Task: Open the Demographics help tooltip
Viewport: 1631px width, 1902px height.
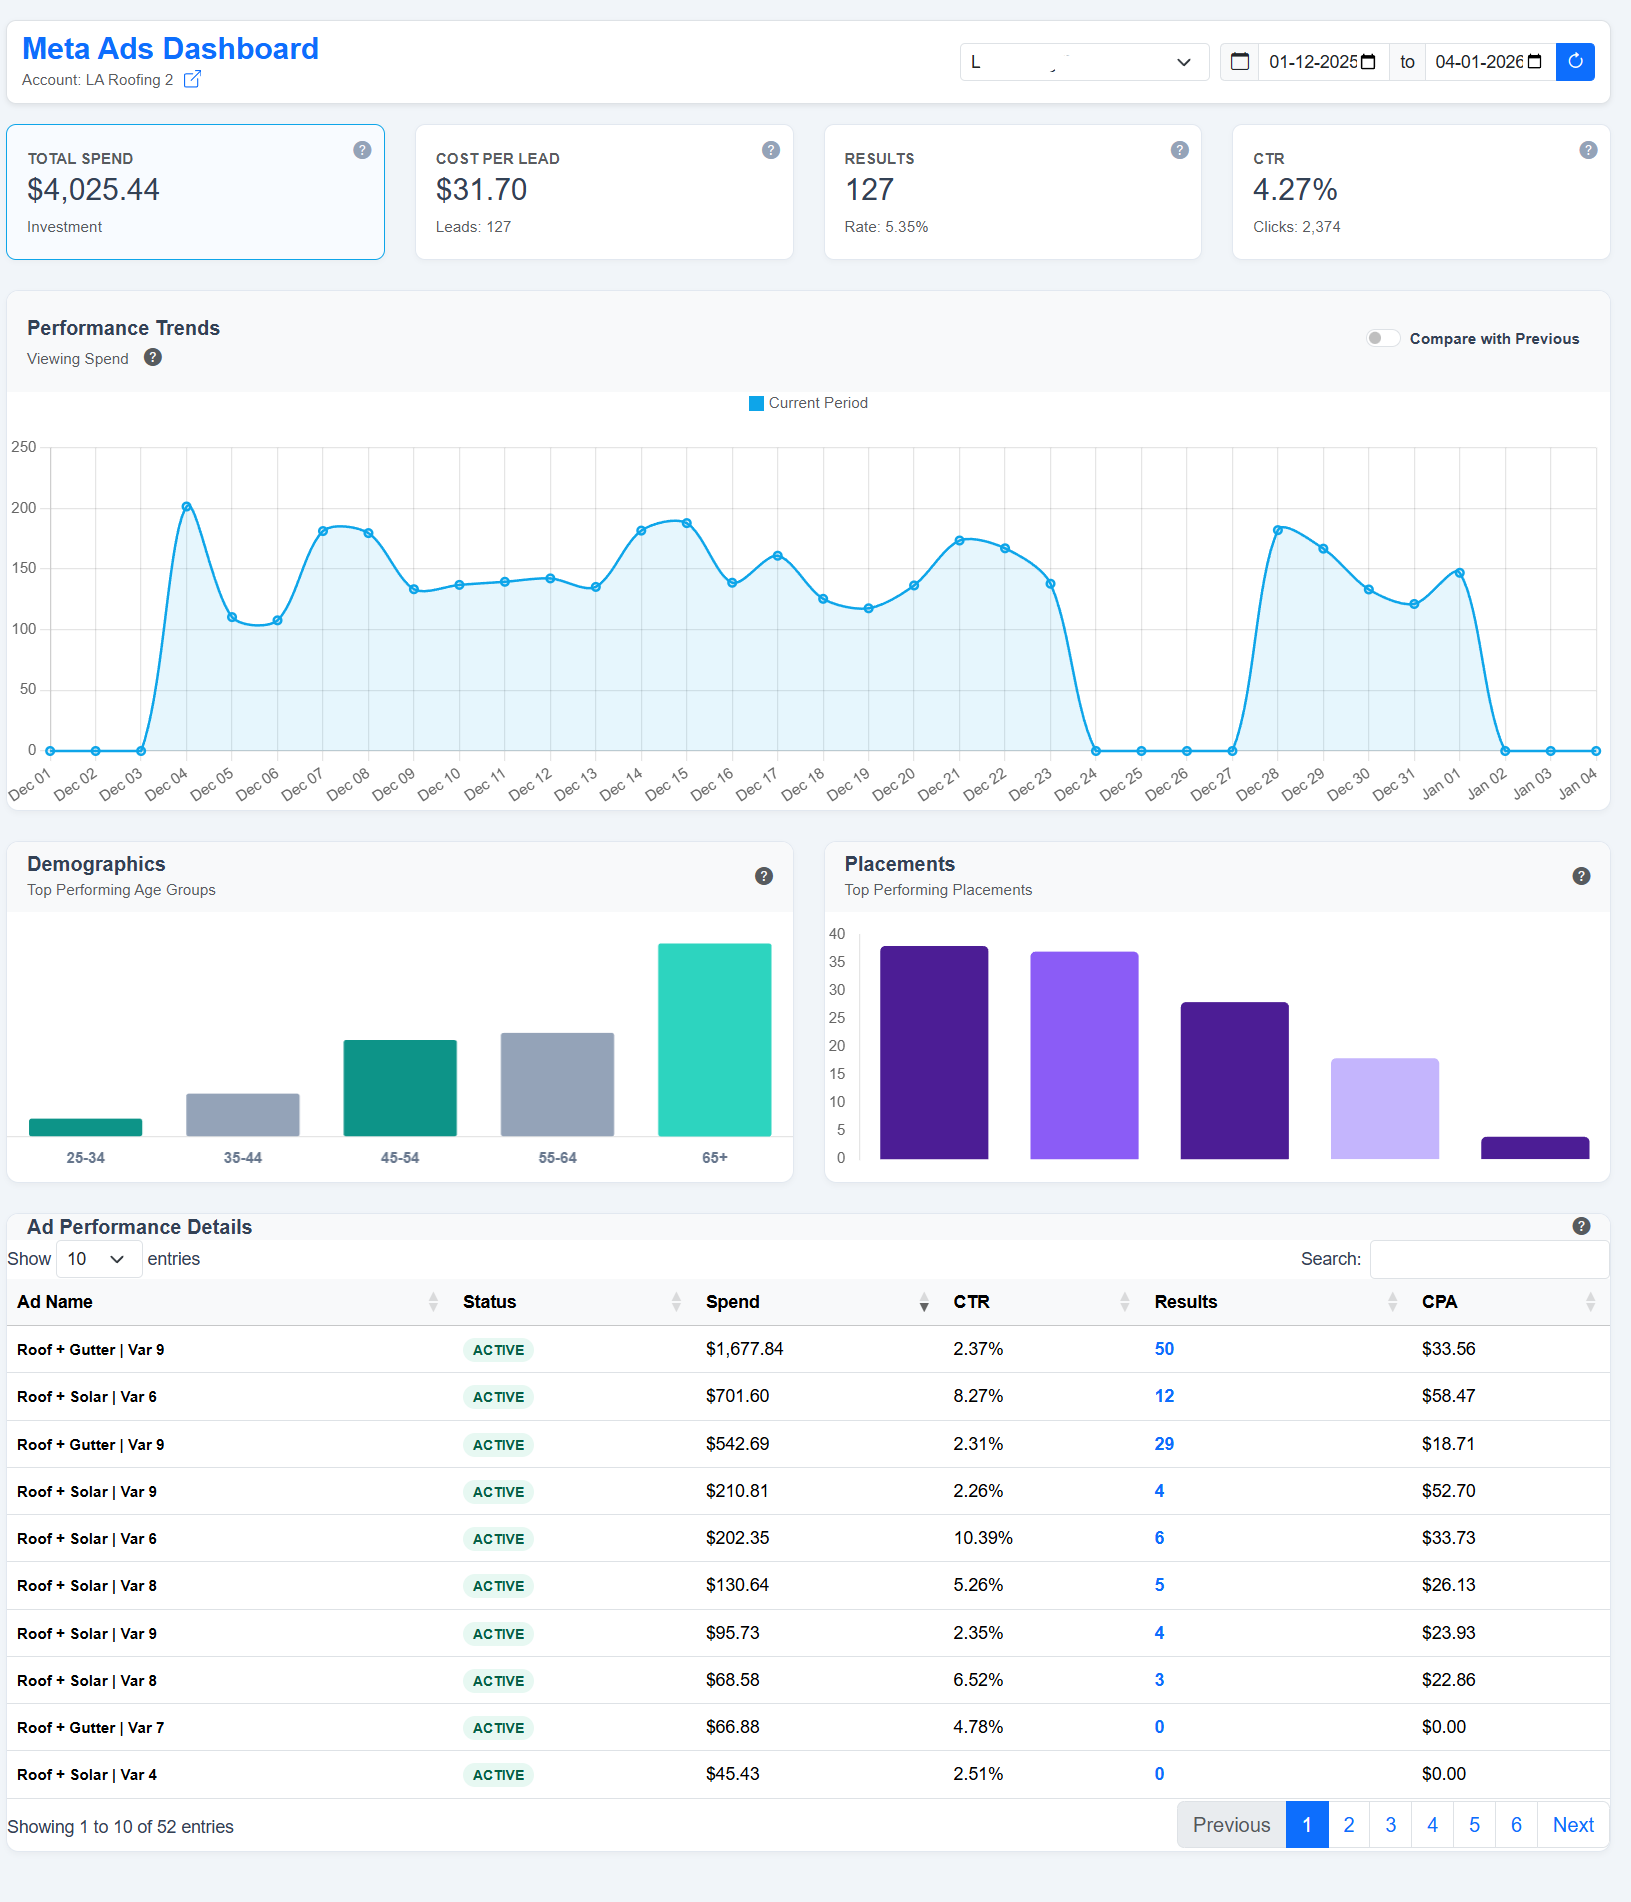Action: click(x=763, y=876)
